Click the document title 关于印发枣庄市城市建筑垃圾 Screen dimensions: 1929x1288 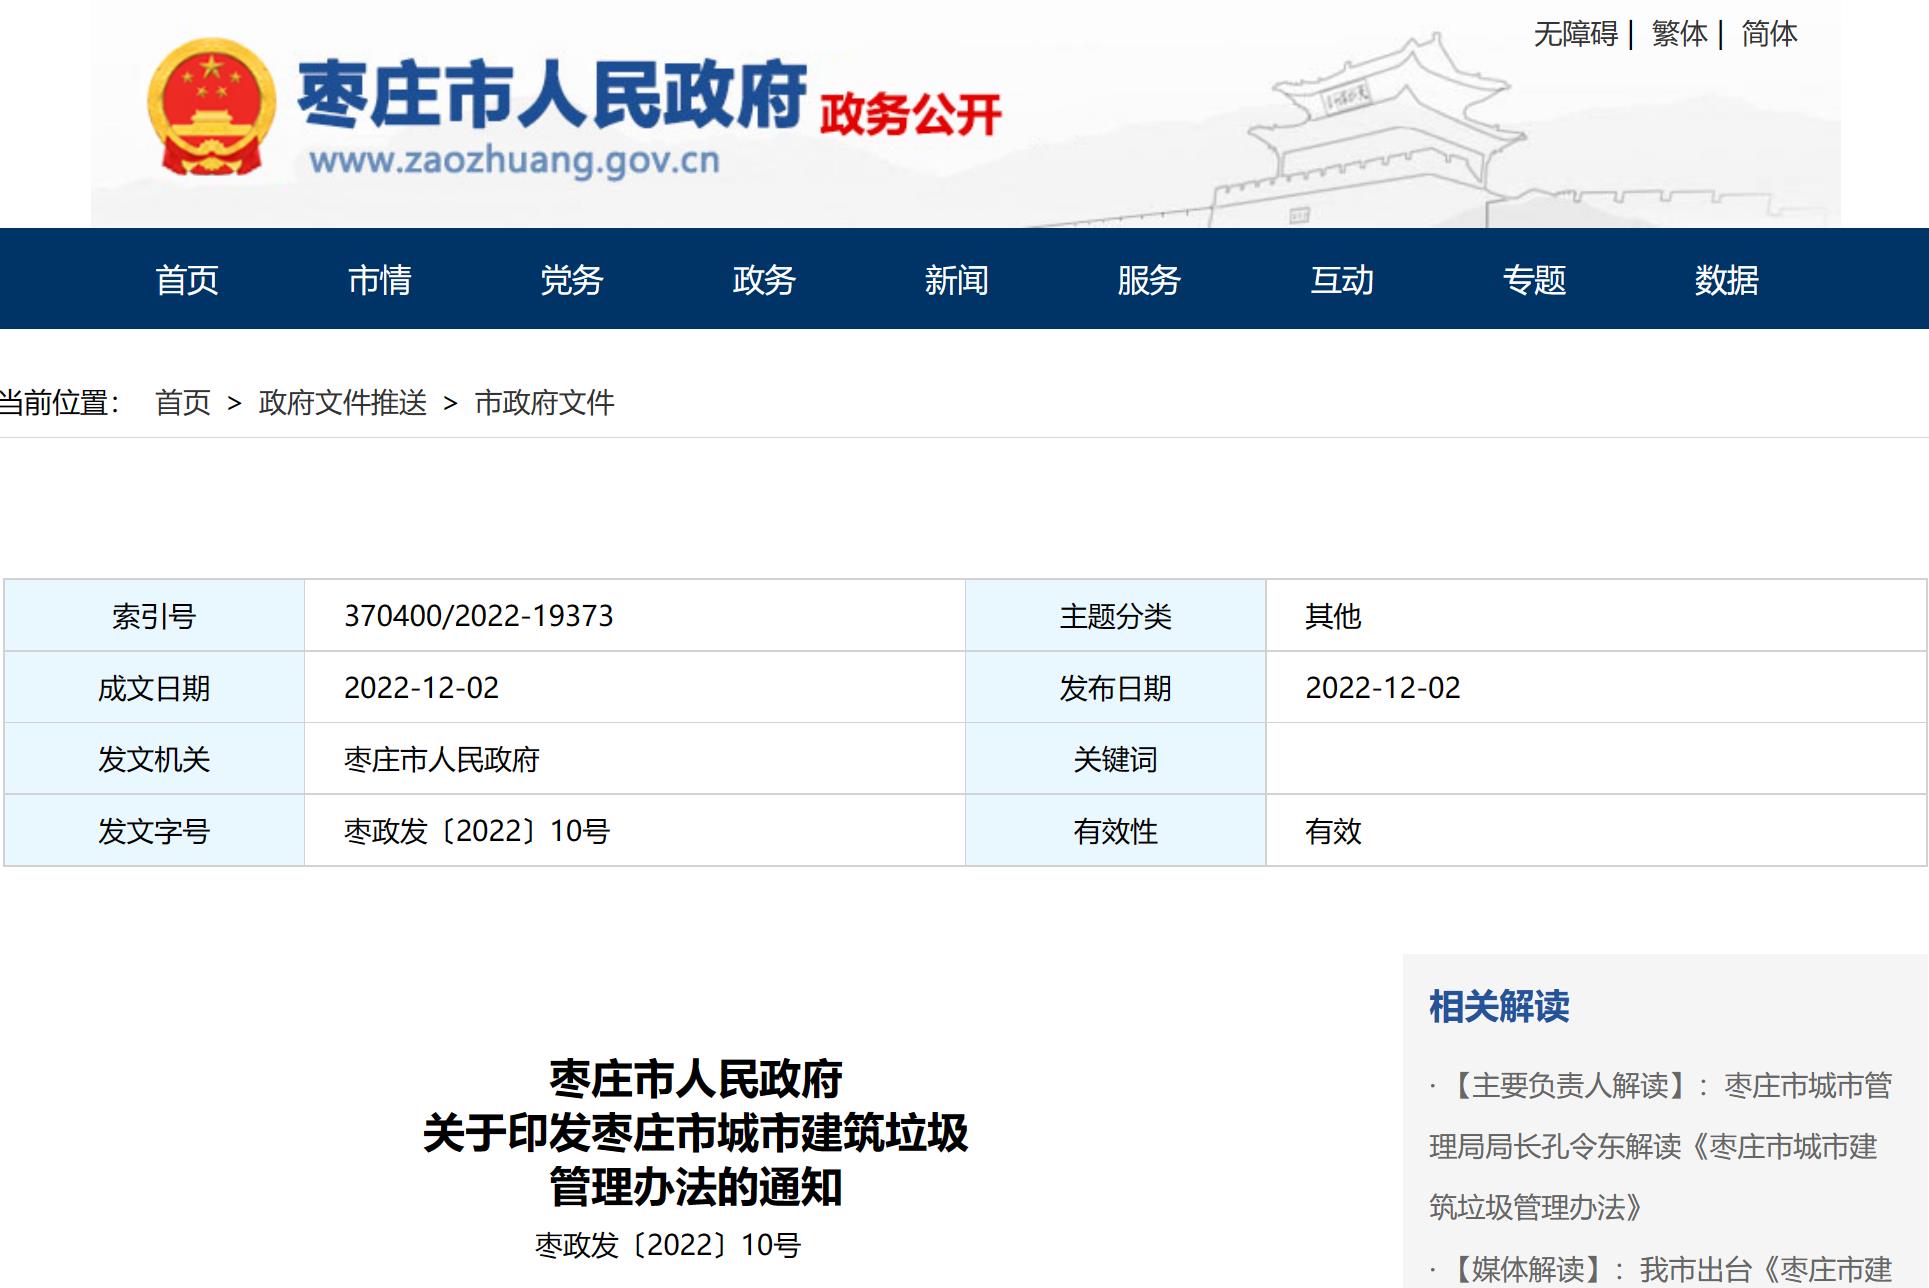tap(696, 1133)
